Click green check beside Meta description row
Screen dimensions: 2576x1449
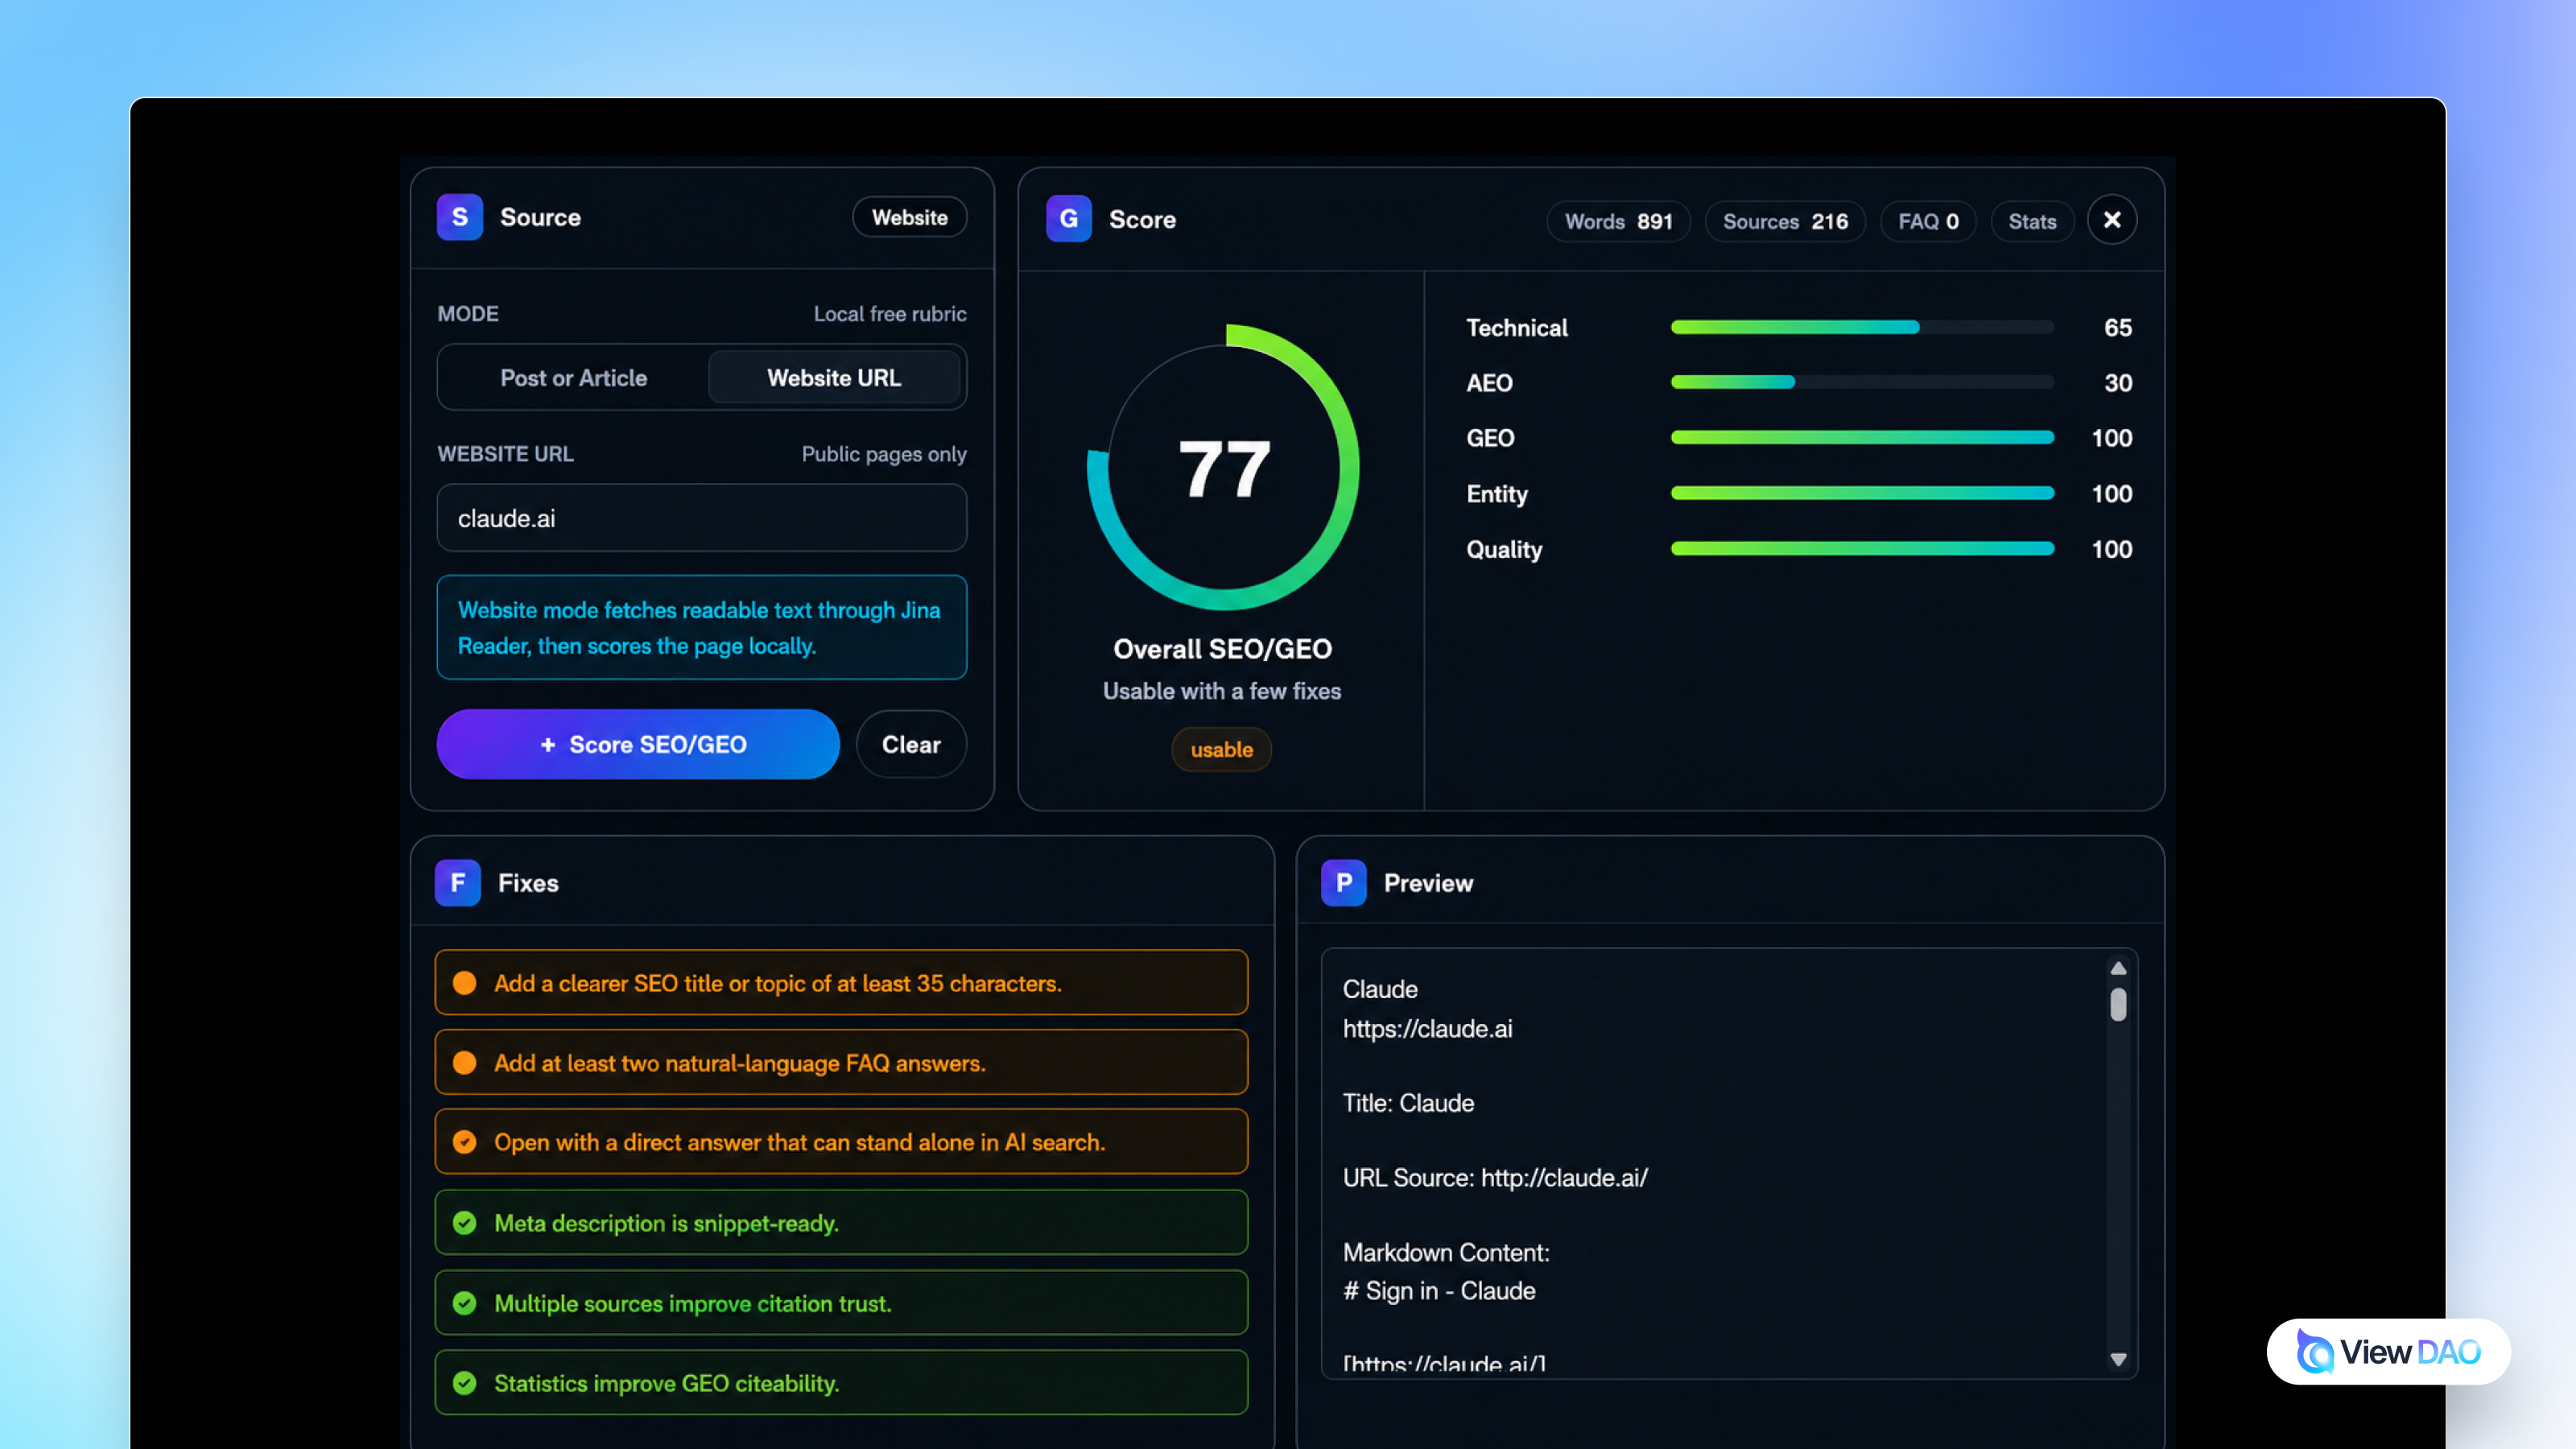464,1223
